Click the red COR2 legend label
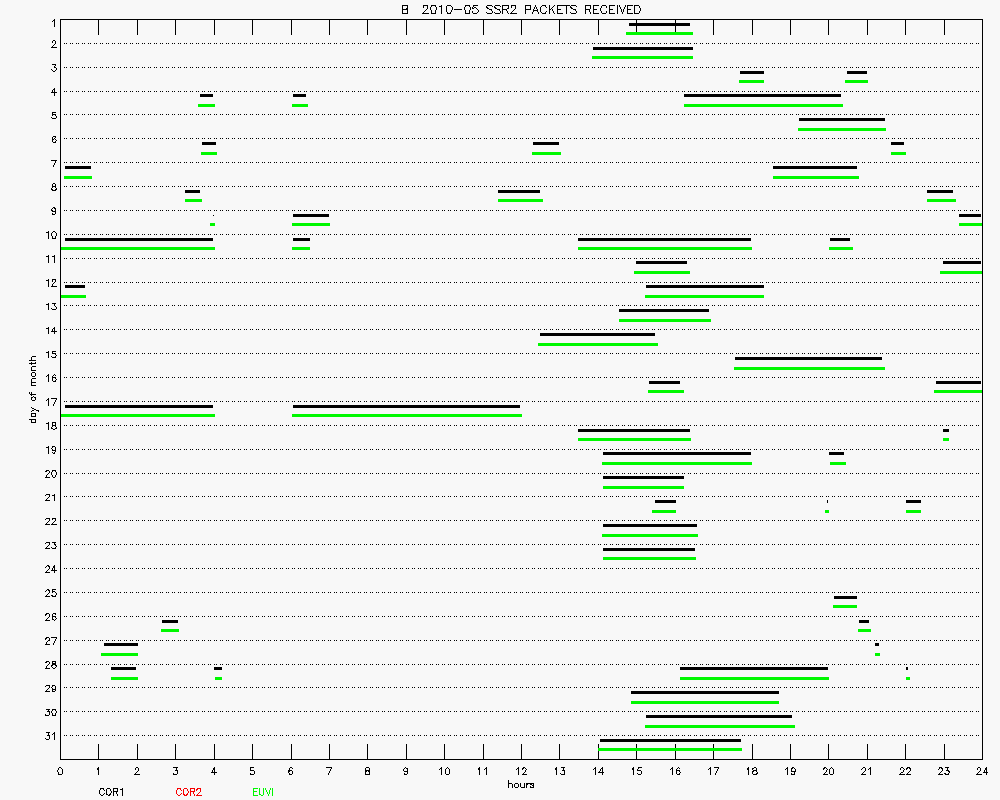This screenshot has height=800, width=1000. (188, 792)
